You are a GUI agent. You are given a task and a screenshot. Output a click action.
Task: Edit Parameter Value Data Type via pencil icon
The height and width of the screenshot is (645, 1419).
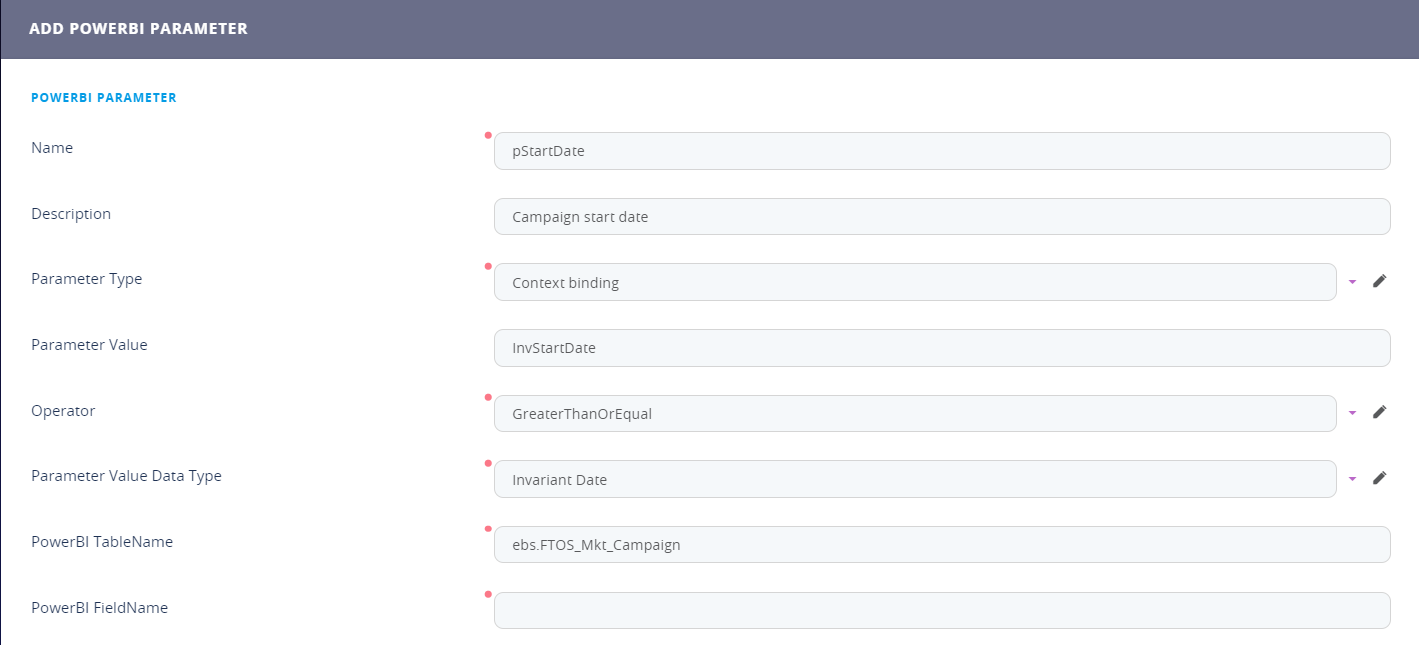1379,478
